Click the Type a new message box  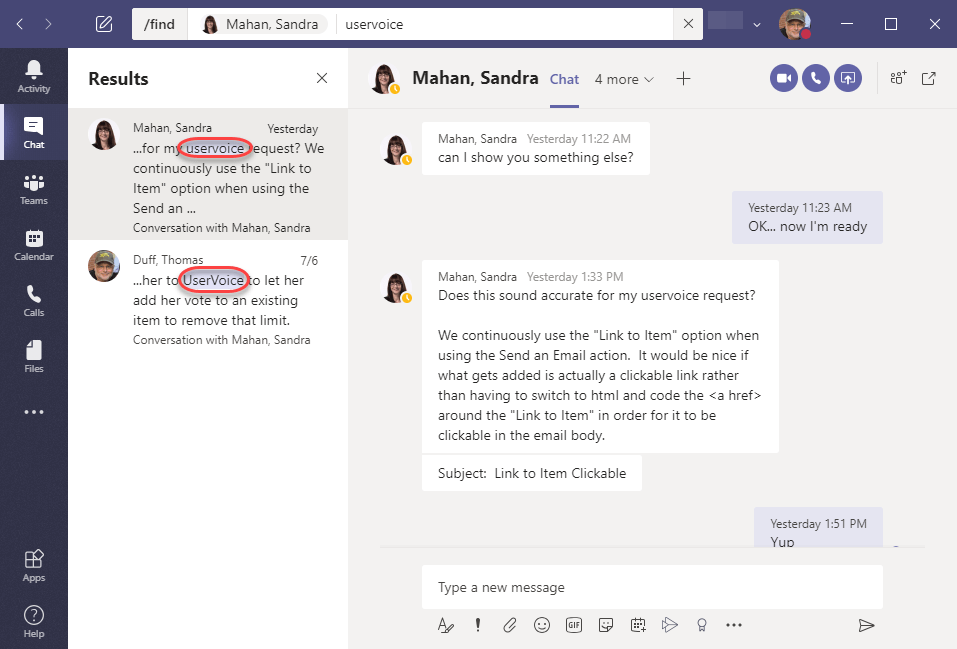coord(651,587)
